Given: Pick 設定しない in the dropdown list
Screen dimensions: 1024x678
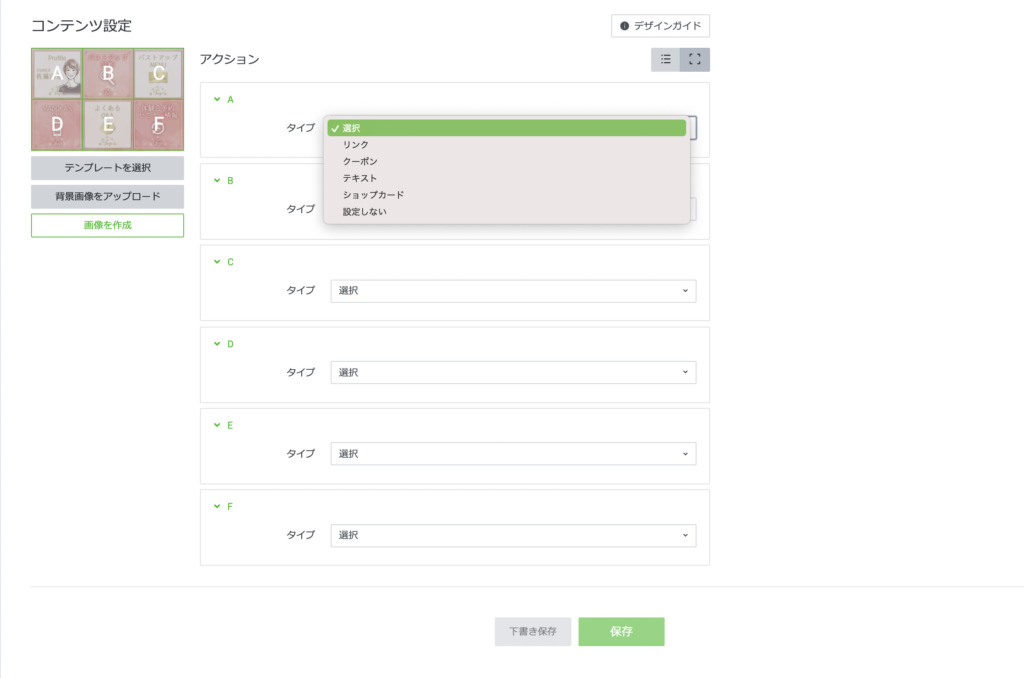Looking at the screenshot, I should pyautogui.click(x=364, y=211).
